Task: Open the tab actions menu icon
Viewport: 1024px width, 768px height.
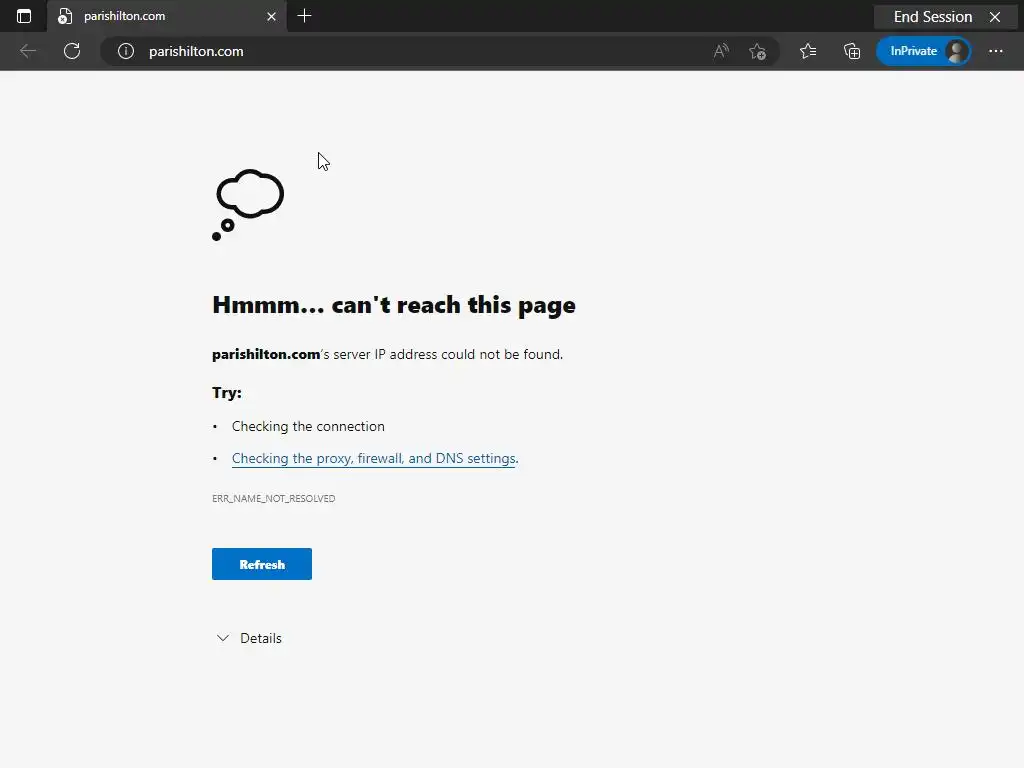Action: [x=24, y=16]
